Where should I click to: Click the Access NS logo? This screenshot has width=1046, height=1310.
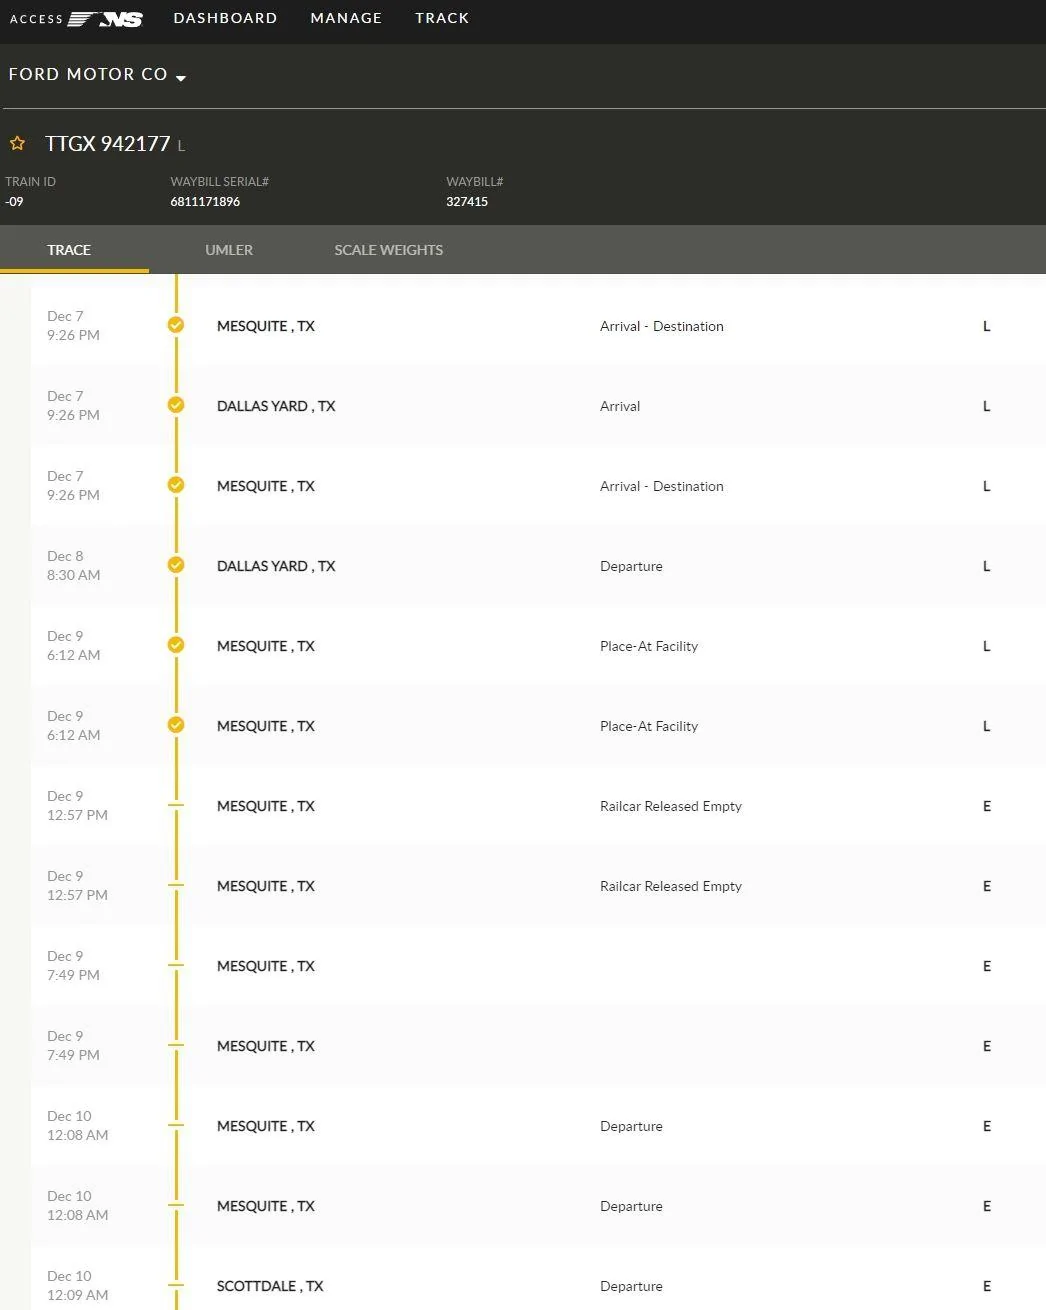[x=76, y=19]
